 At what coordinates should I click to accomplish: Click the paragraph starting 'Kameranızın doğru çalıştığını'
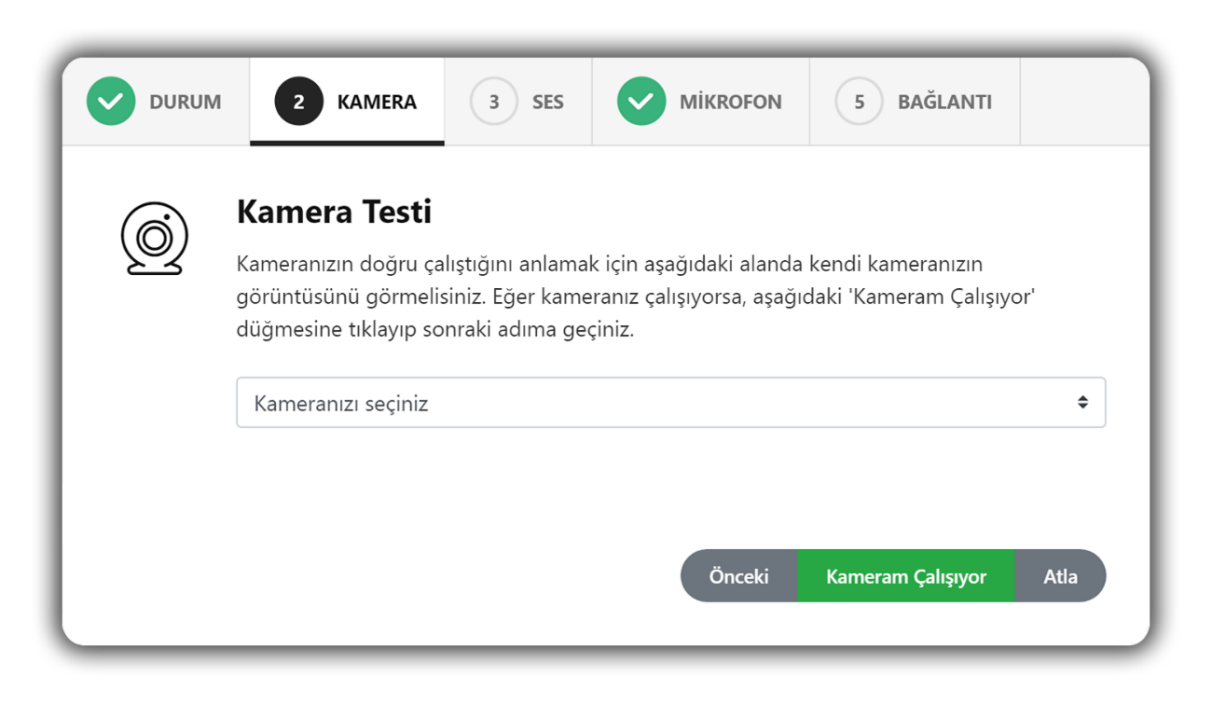pyautogui.click(x=636, y=297)
